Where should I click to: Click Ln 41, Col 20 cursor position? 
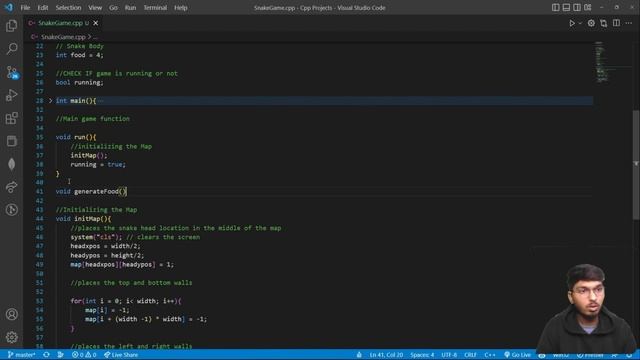[x=387, y=355]
